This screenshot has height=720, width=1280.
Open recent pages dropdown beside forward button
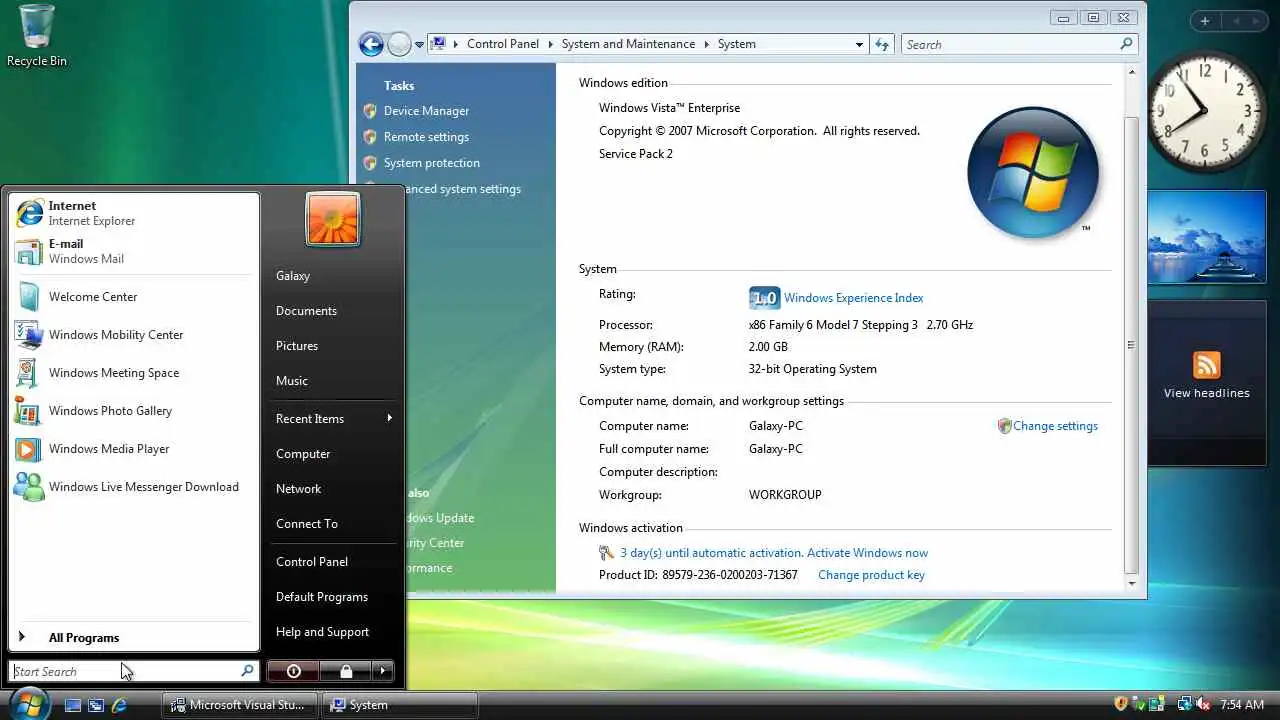click(x=420, y=45)
